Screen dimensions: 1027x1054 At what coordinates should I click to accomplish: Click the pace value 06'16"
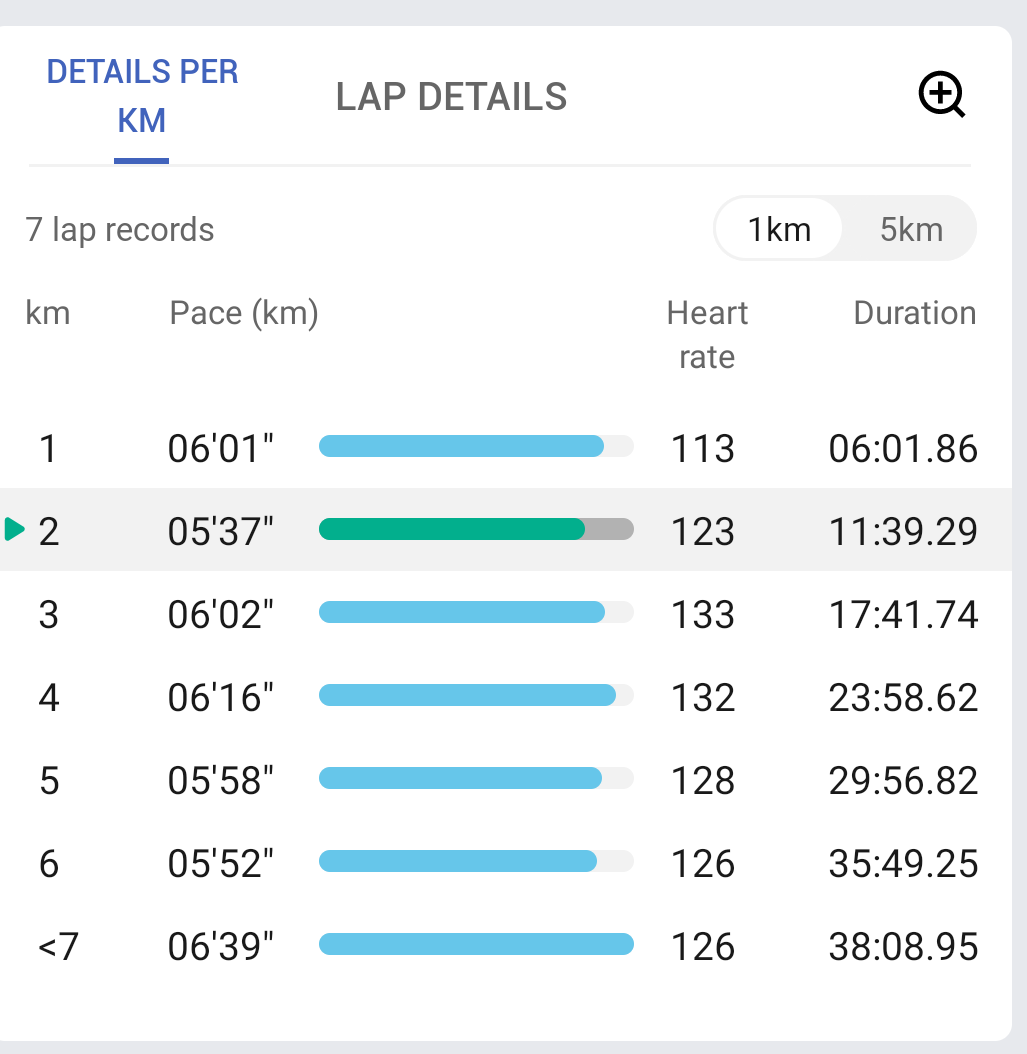pyautogui.click(x=220, y=697)
